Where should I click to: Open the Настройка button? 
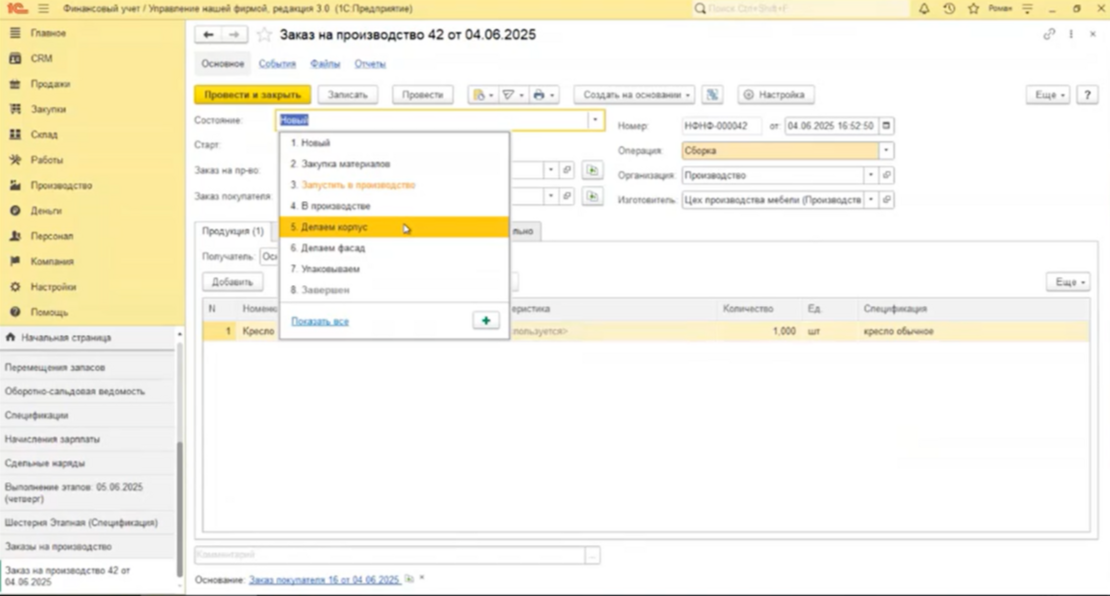click(x=775, y=95)
